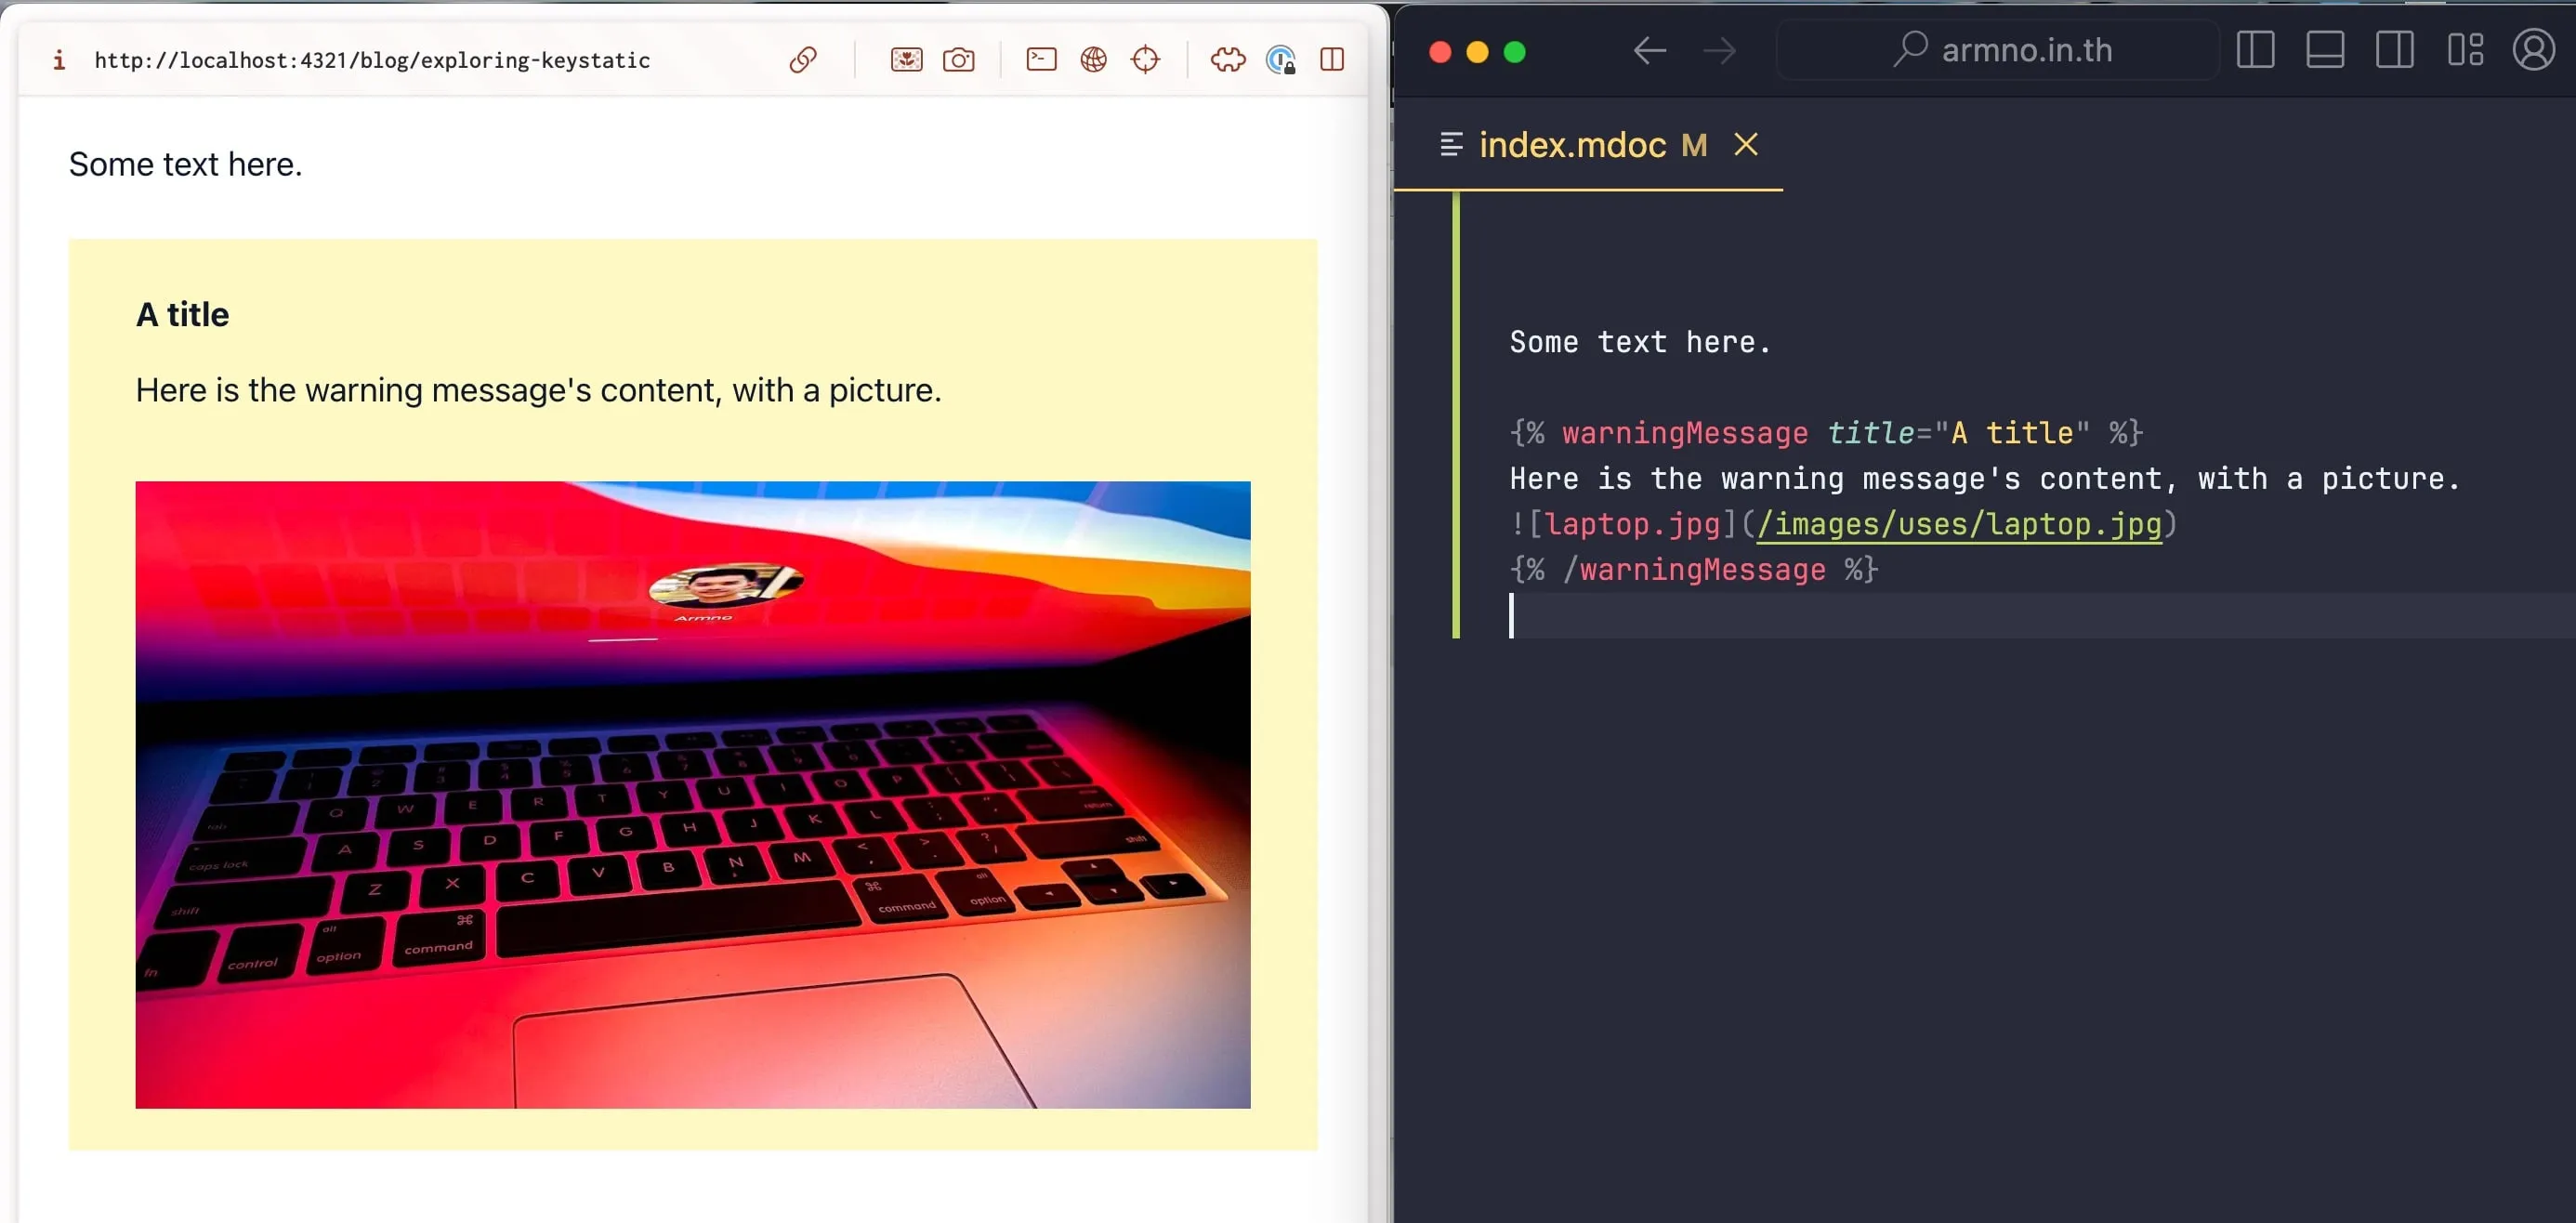The width and height of the screenshot is (2576, 1223).
Task: Click the flower picture icon in toolbar
Action: pos(906,60)
